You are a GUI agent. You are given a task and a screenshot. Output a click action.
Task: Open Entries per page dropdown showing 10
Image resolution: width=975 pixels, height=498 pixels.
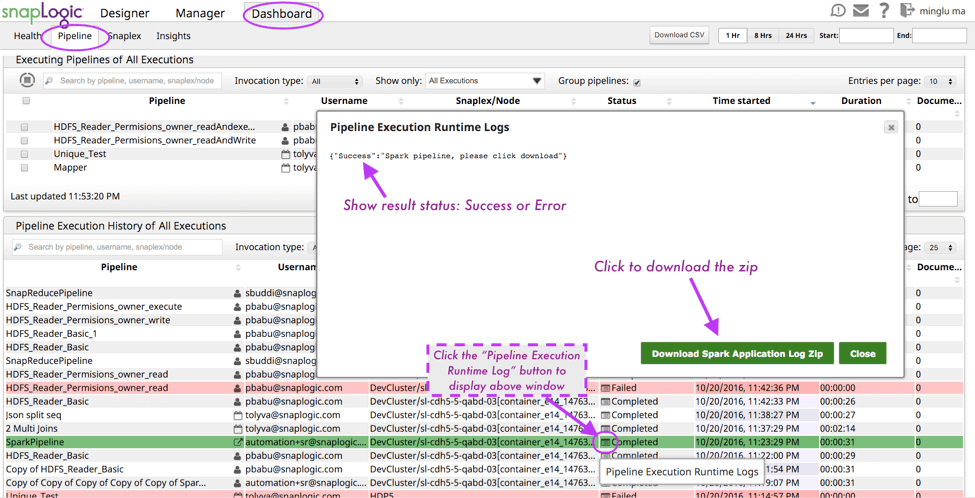[940, 81]
